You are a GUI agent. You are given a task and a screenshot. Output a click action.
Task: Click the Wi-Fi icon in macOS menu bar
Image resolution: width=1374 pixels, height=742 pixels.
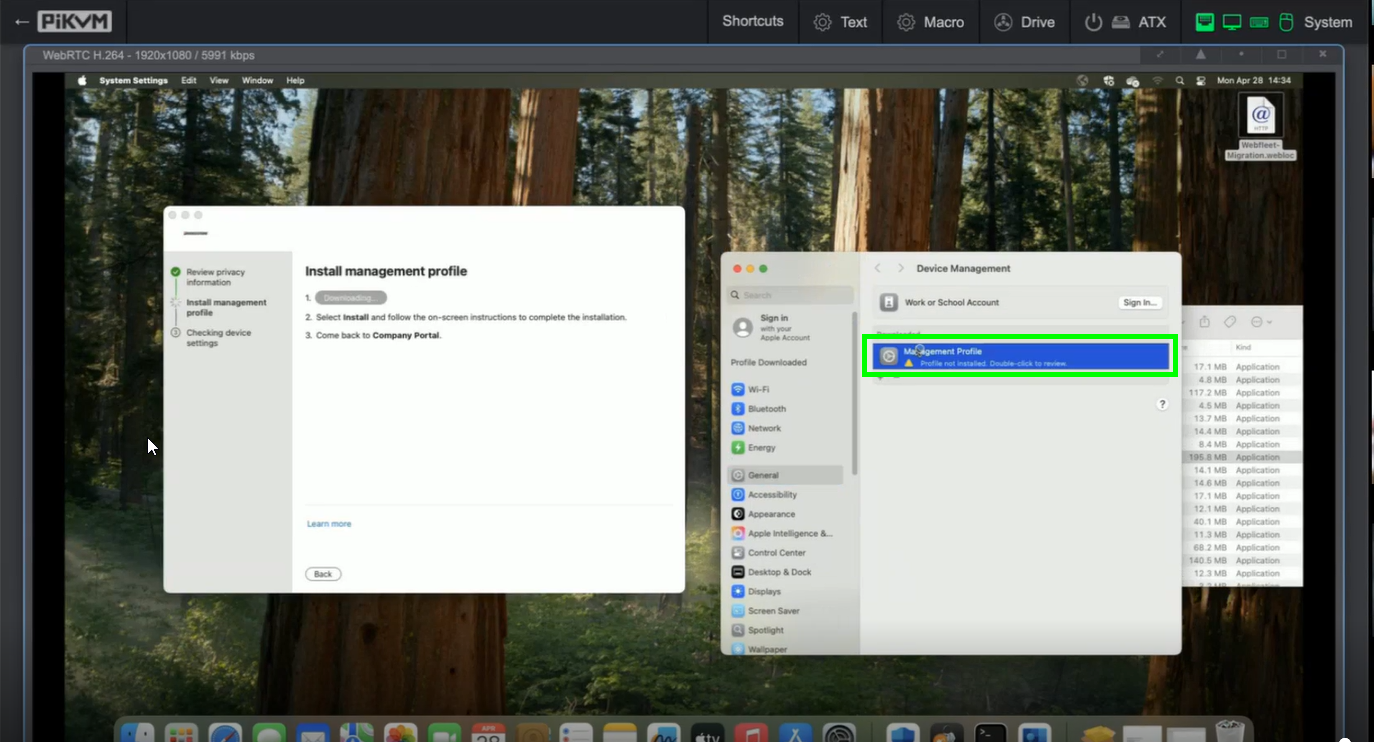(1157, 81)
